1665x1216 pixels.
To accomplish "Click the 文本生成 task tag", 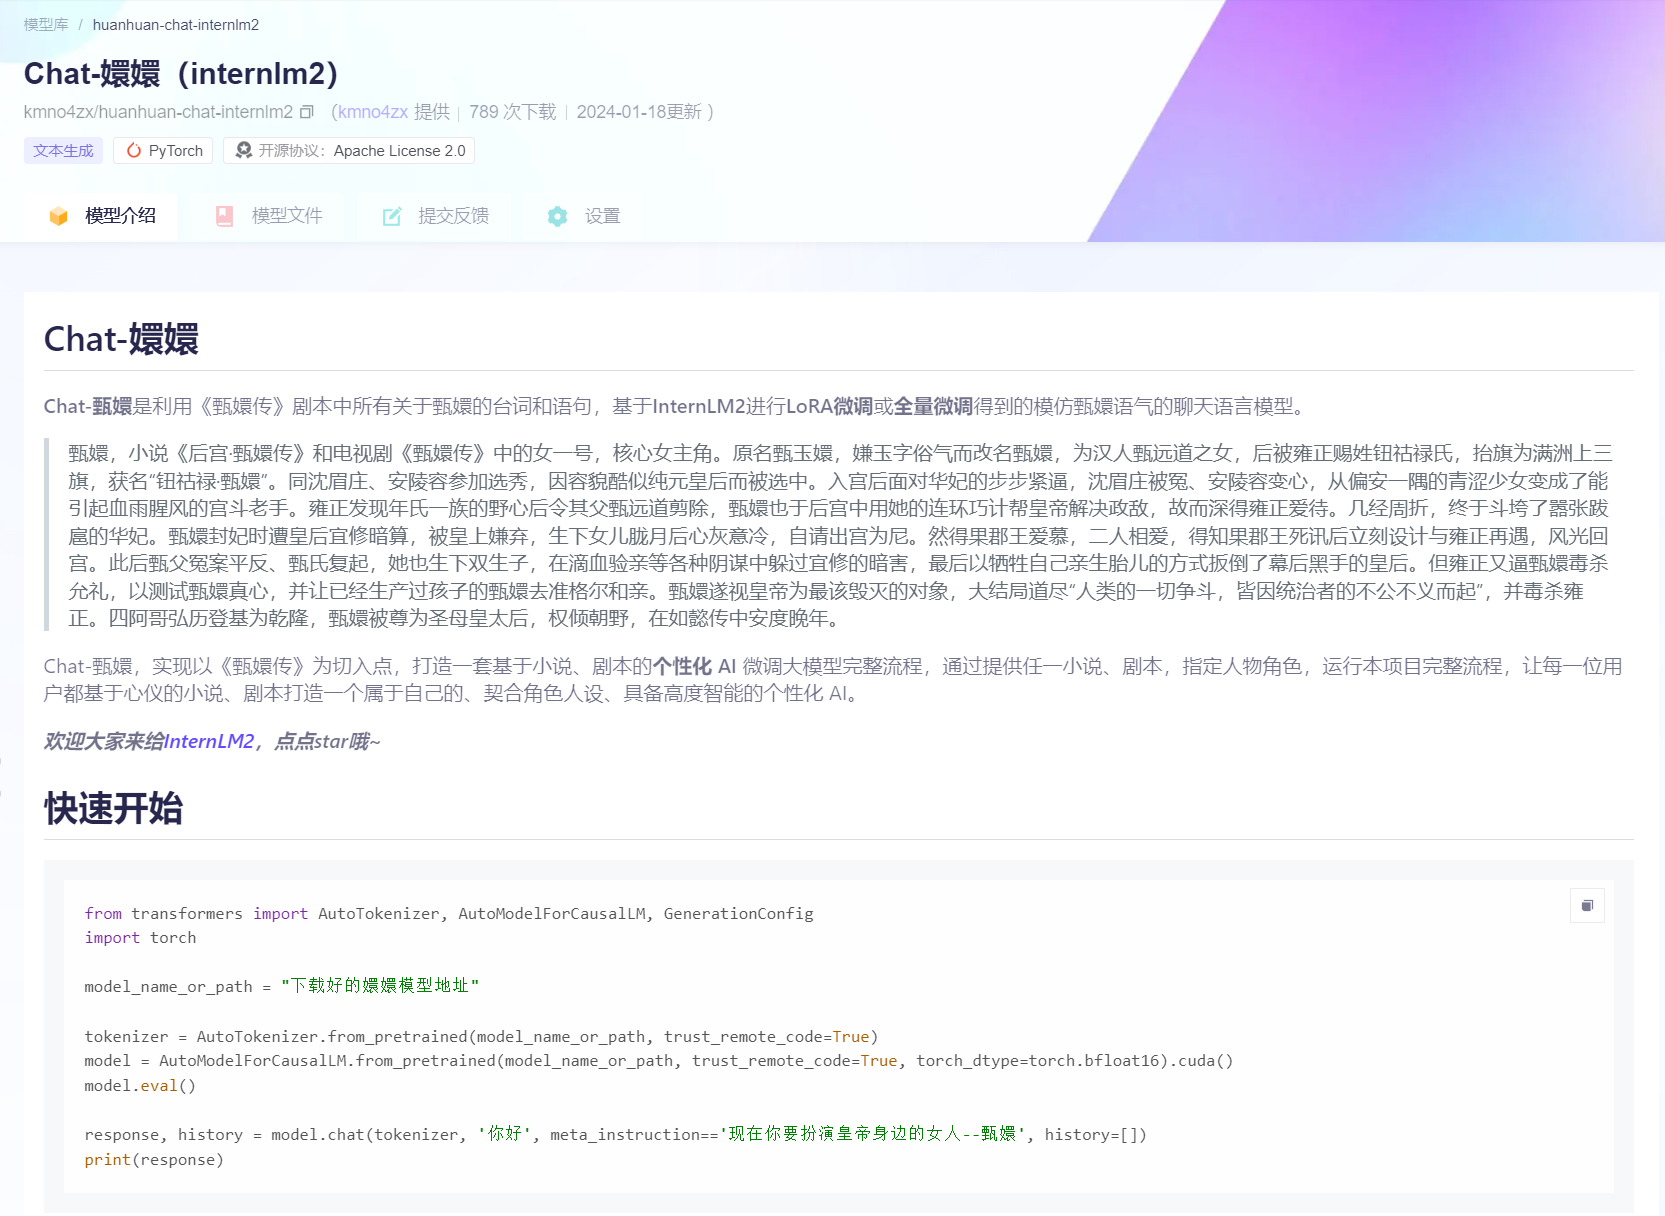I will (63, 151).
